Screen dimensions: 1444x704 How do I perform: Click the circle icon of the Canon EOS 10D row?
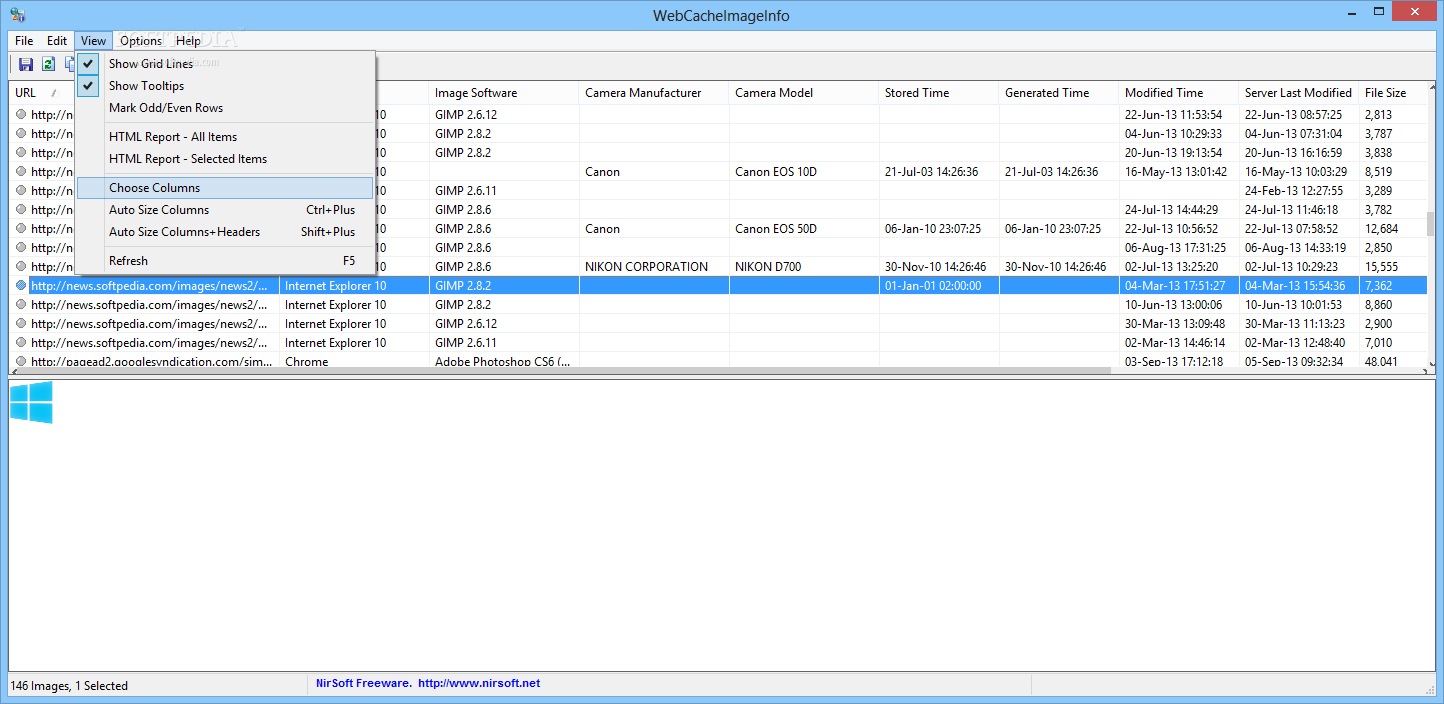[21, 172]
